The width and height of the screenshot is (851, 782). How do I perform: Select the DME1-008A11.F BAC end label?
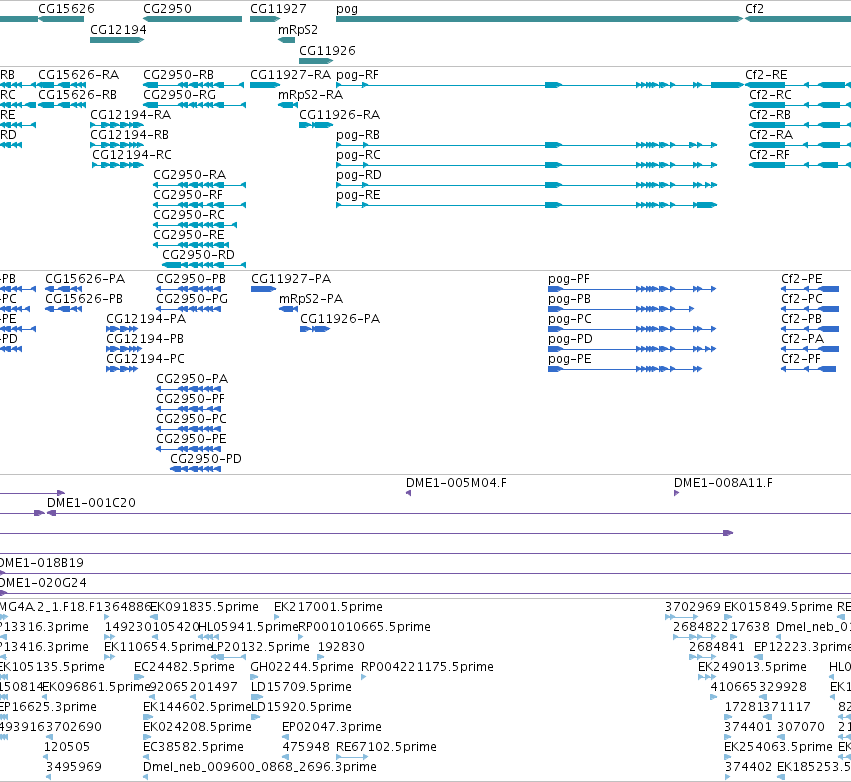[723, 482]
